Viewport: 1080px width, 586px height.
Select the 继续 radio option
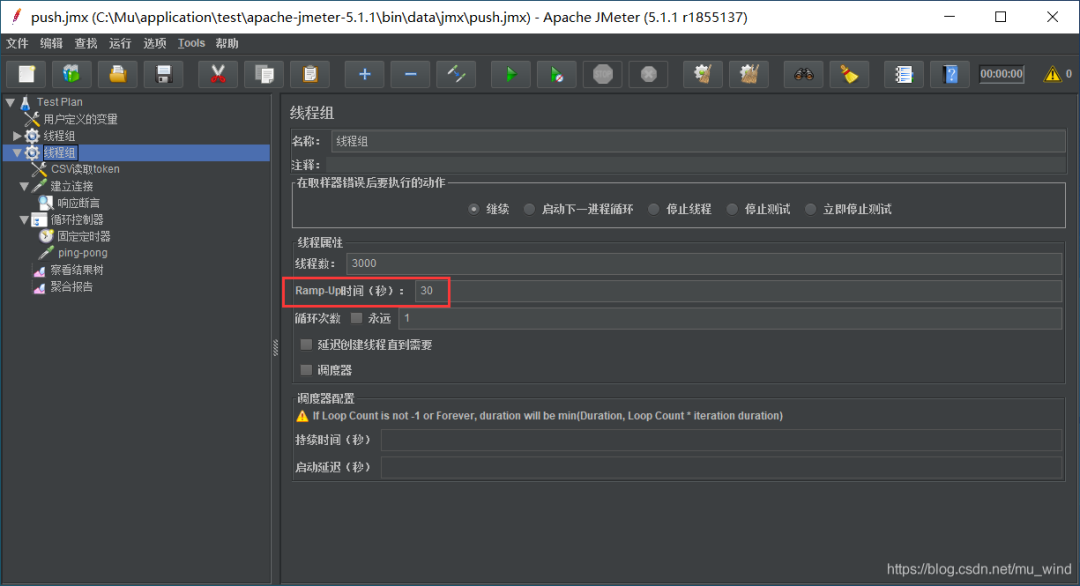[x=474, y=209]
